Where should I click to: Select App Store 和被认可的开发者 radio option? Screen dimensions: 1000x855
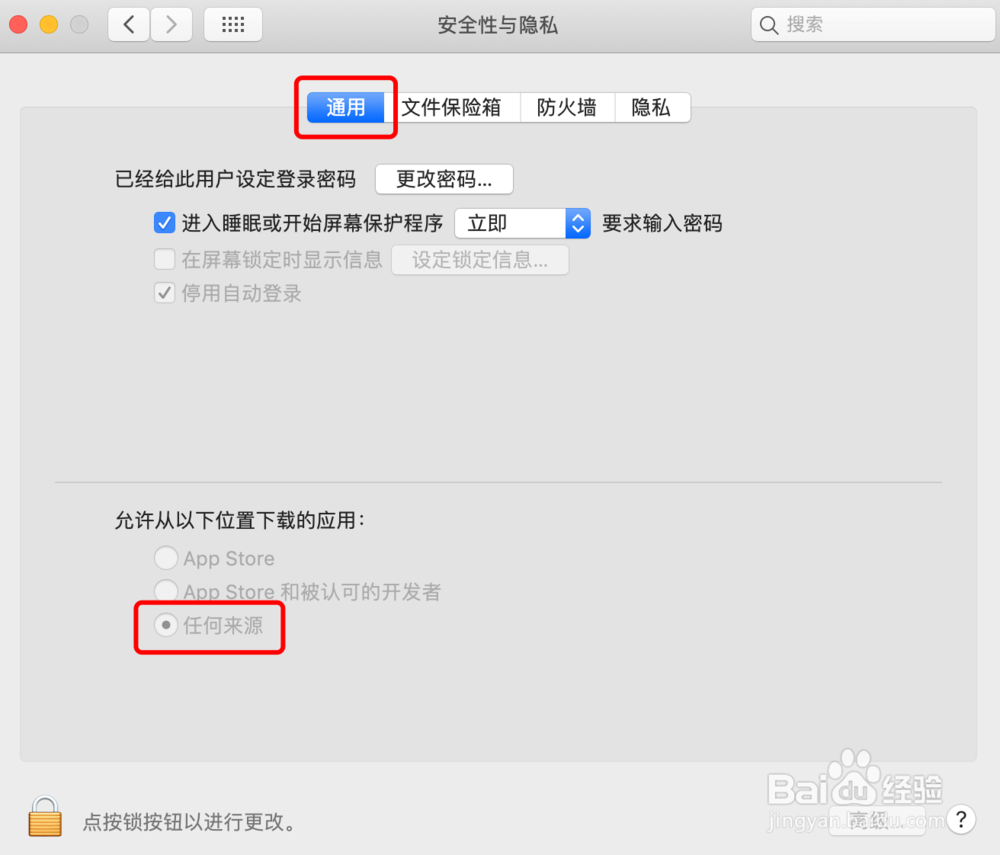coord(166,591)
